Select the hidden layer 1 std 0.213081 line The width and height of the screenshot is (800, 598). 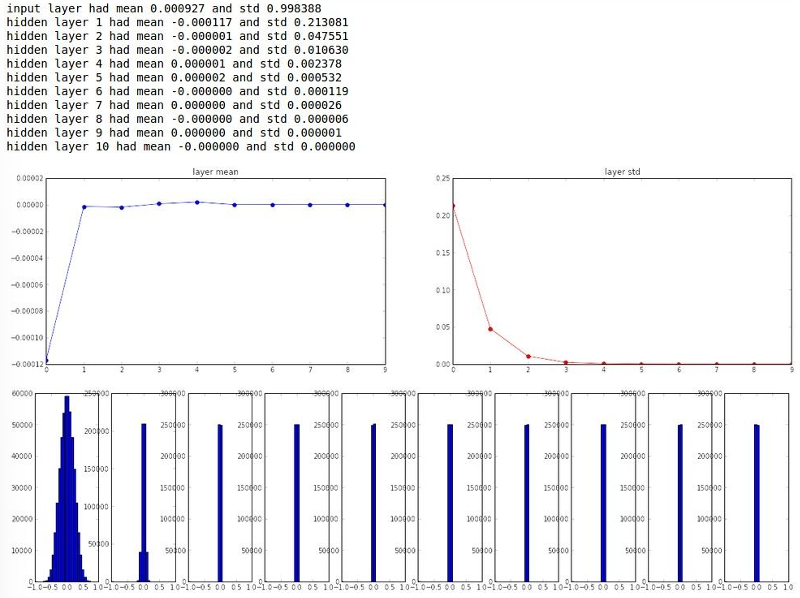(177, 22)
